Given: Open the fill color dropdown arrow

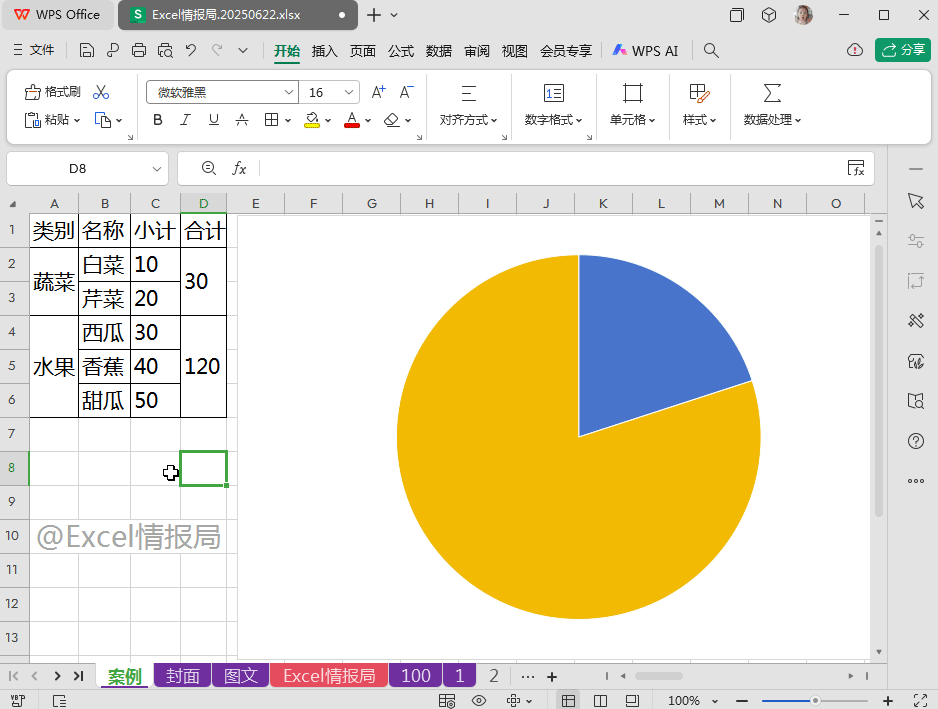Looking at the screenshot, I should [x=330, y=119].
